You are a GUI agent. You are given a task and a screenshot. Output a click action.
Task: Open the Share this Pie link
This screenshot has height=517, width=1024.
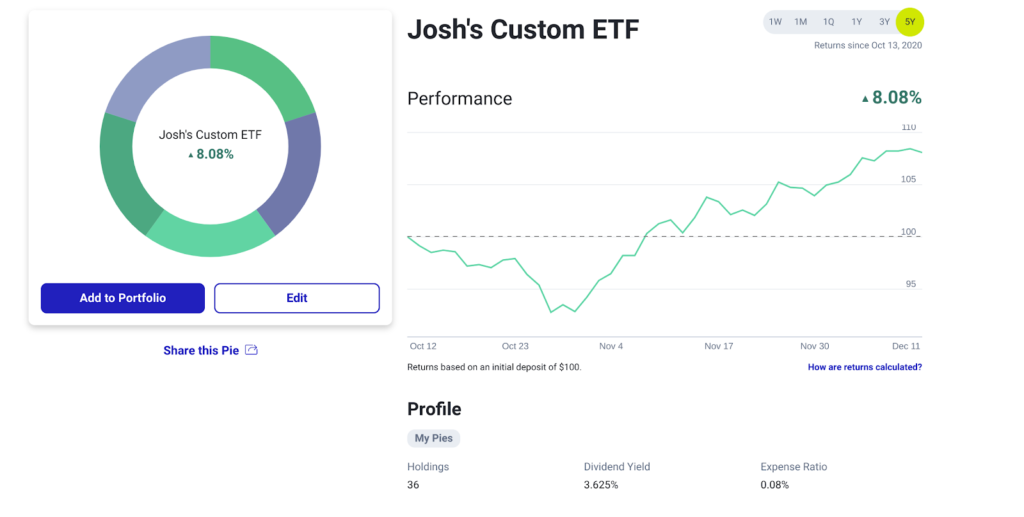201,350
